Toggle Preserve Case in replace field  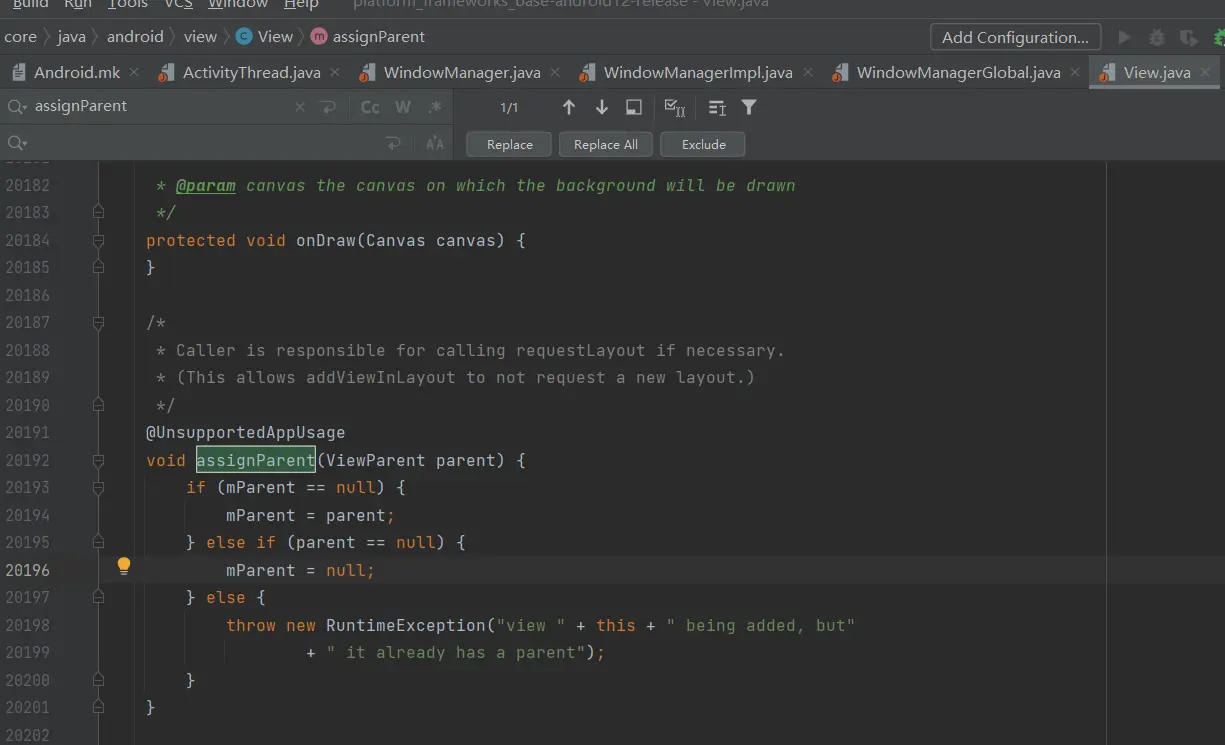click(435, 144)
